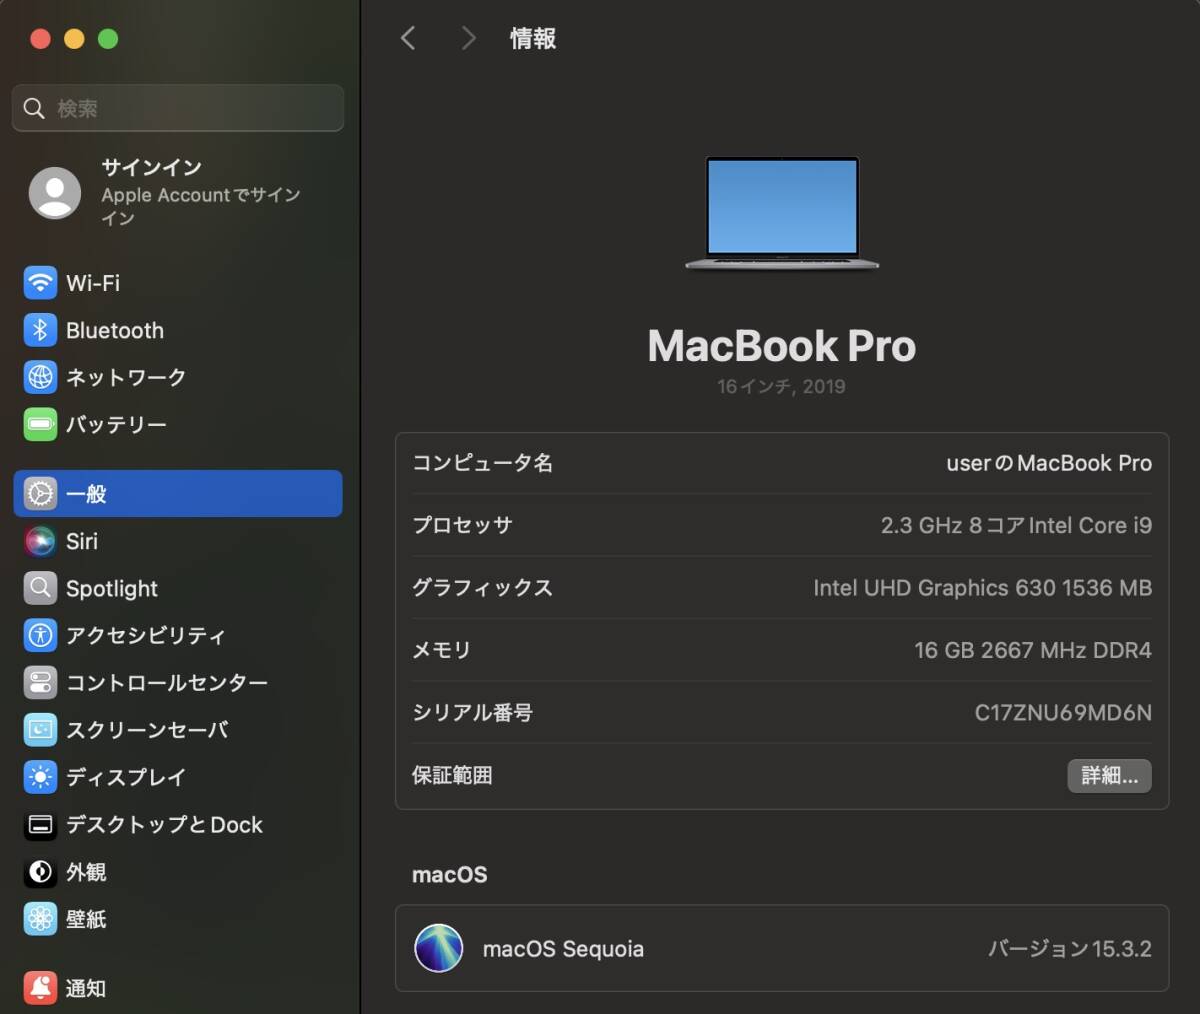Click the yellow minimize window button

pyautogui.click(x=74, y=39)
